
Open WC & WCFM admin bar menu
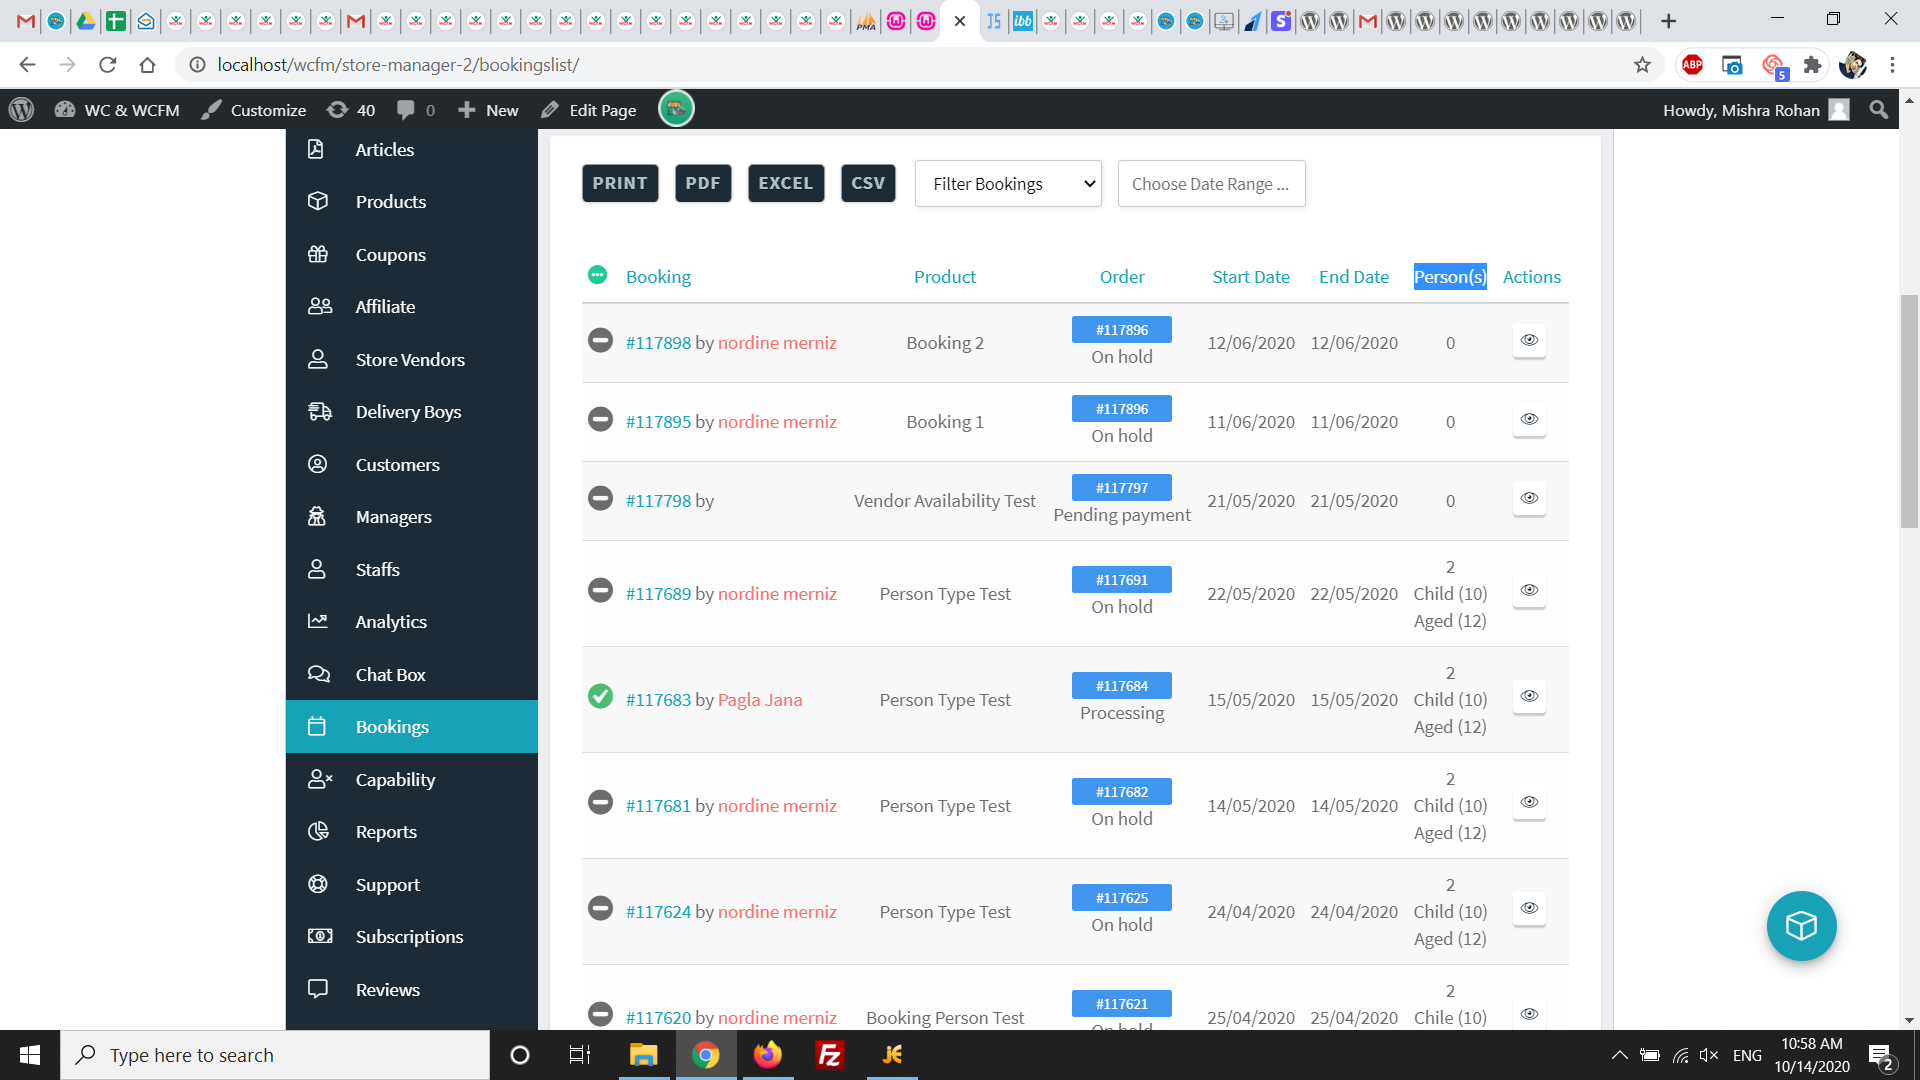click(x=118, y=110)
